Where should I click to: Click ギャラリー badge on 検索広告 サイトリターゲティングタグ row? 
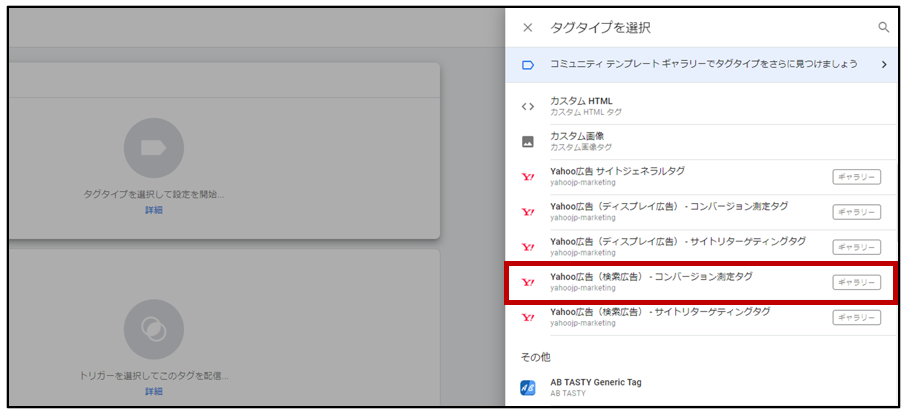[x=856, y=318]
